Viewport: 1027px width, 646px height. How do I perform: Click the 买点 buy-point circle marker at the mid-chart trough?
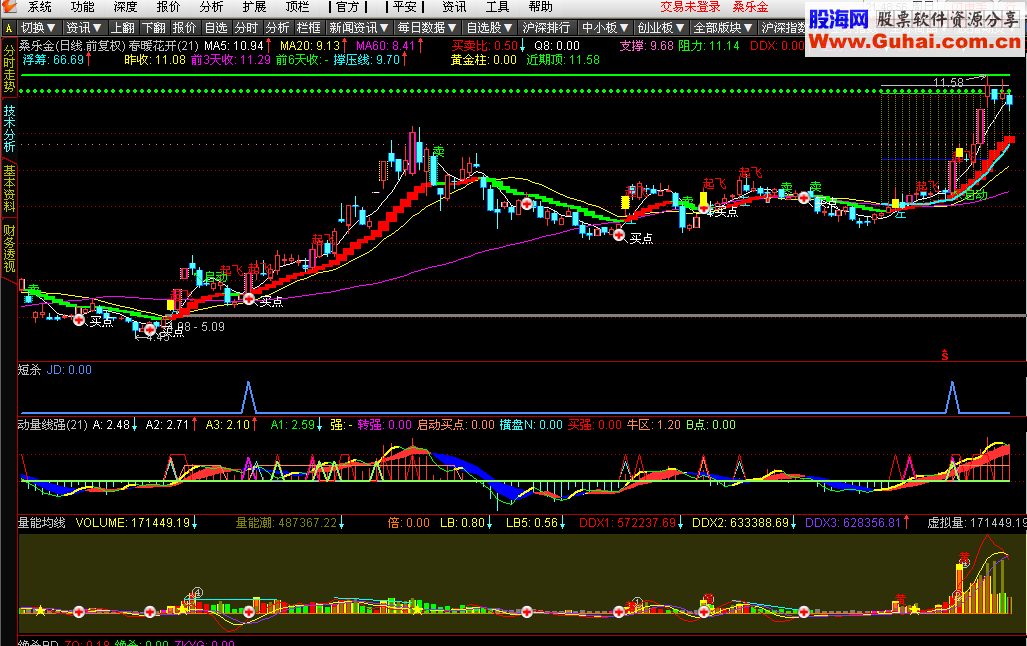tap(619, 235)
